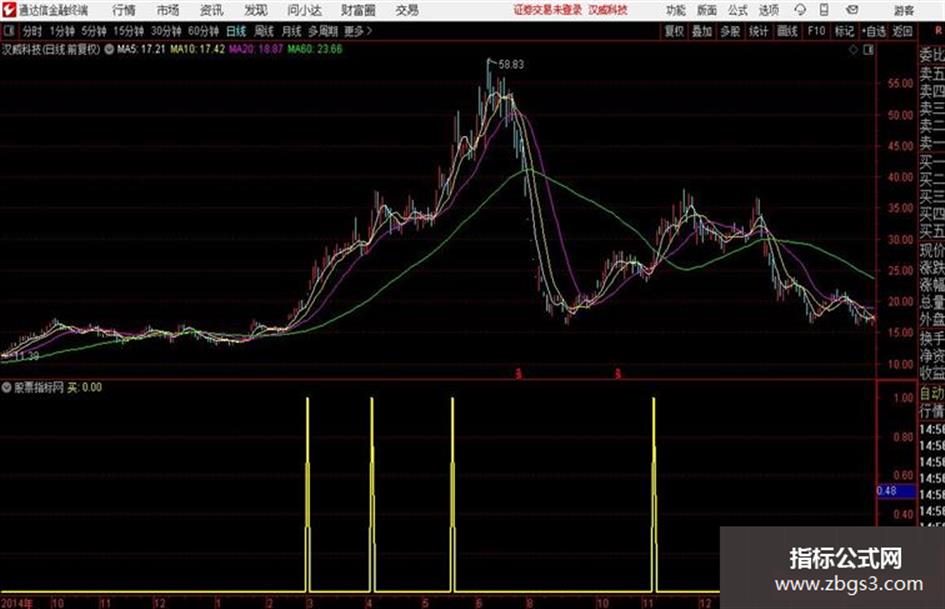
Task: Click the 叠加 overlay toolbar button
Action: pos(702,31)
